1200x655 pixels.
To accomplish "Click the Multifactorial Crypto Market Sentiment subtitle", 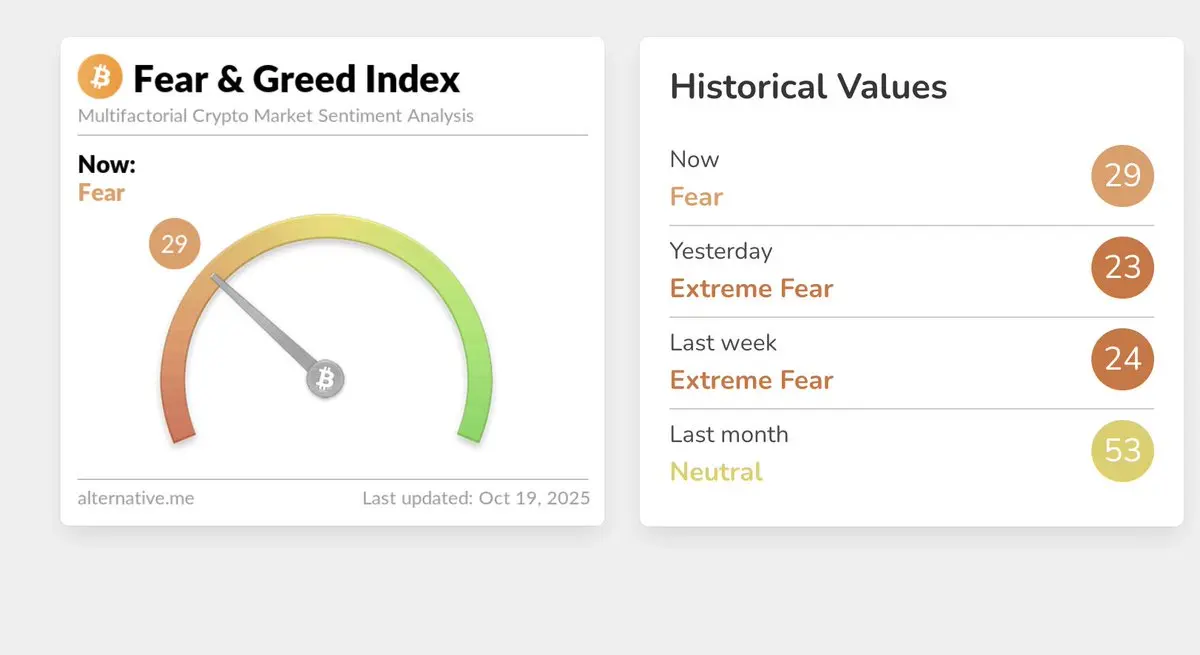I will coord(276,116).
